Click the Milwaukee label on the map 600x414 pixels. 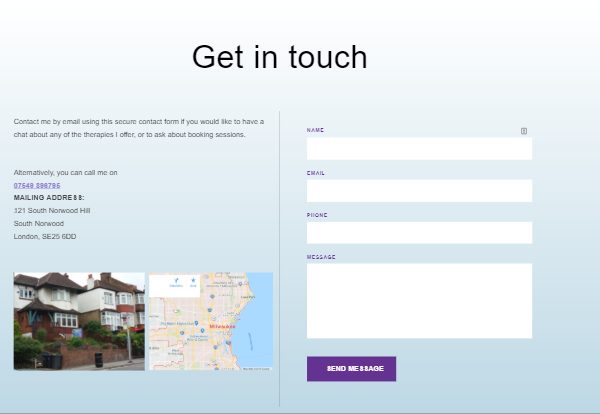pyautogui.click(x=222, y=327)
